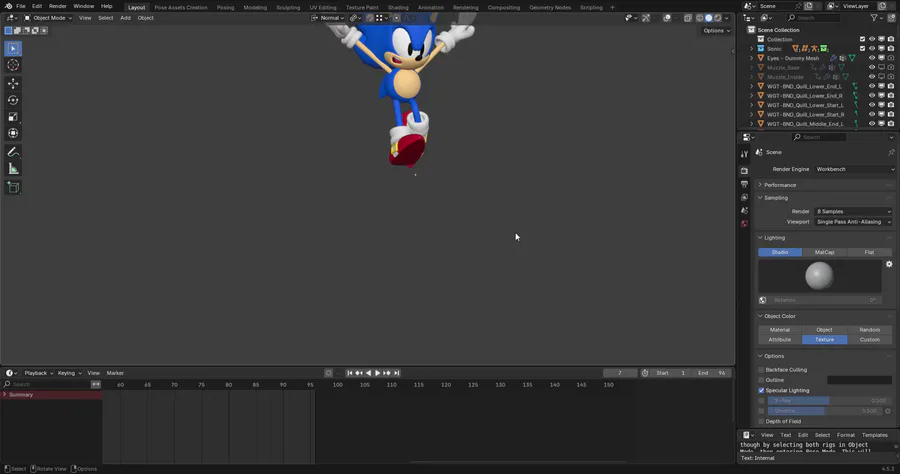
Task: Open the Scene properties tab
Action: [744, 211]
